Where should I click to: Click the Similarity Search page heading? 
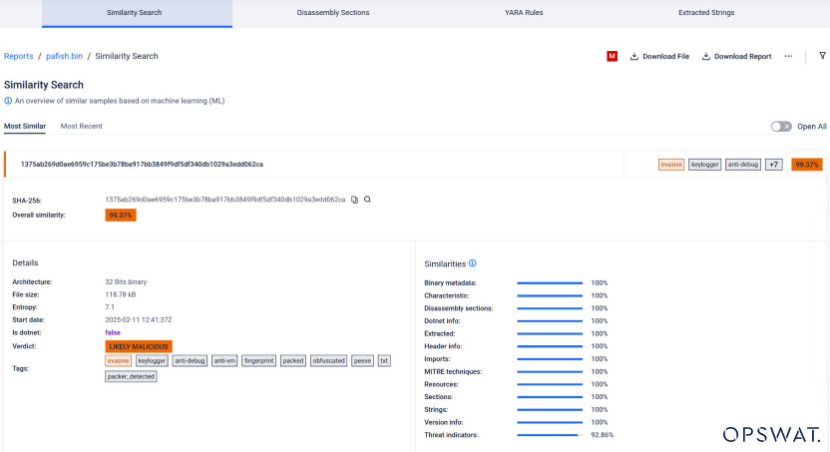click(x=44, y=85)
